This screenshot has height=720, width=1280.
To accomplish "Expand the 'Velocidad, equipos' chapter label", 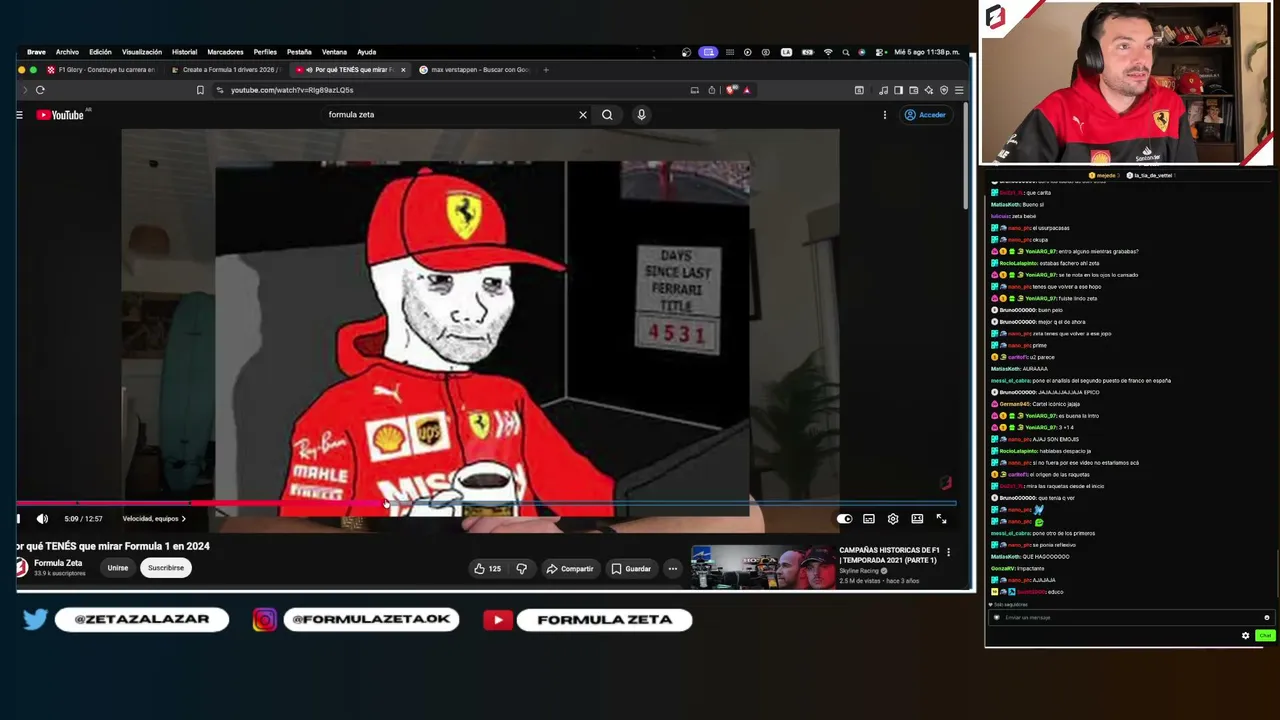I will (154, 519).
